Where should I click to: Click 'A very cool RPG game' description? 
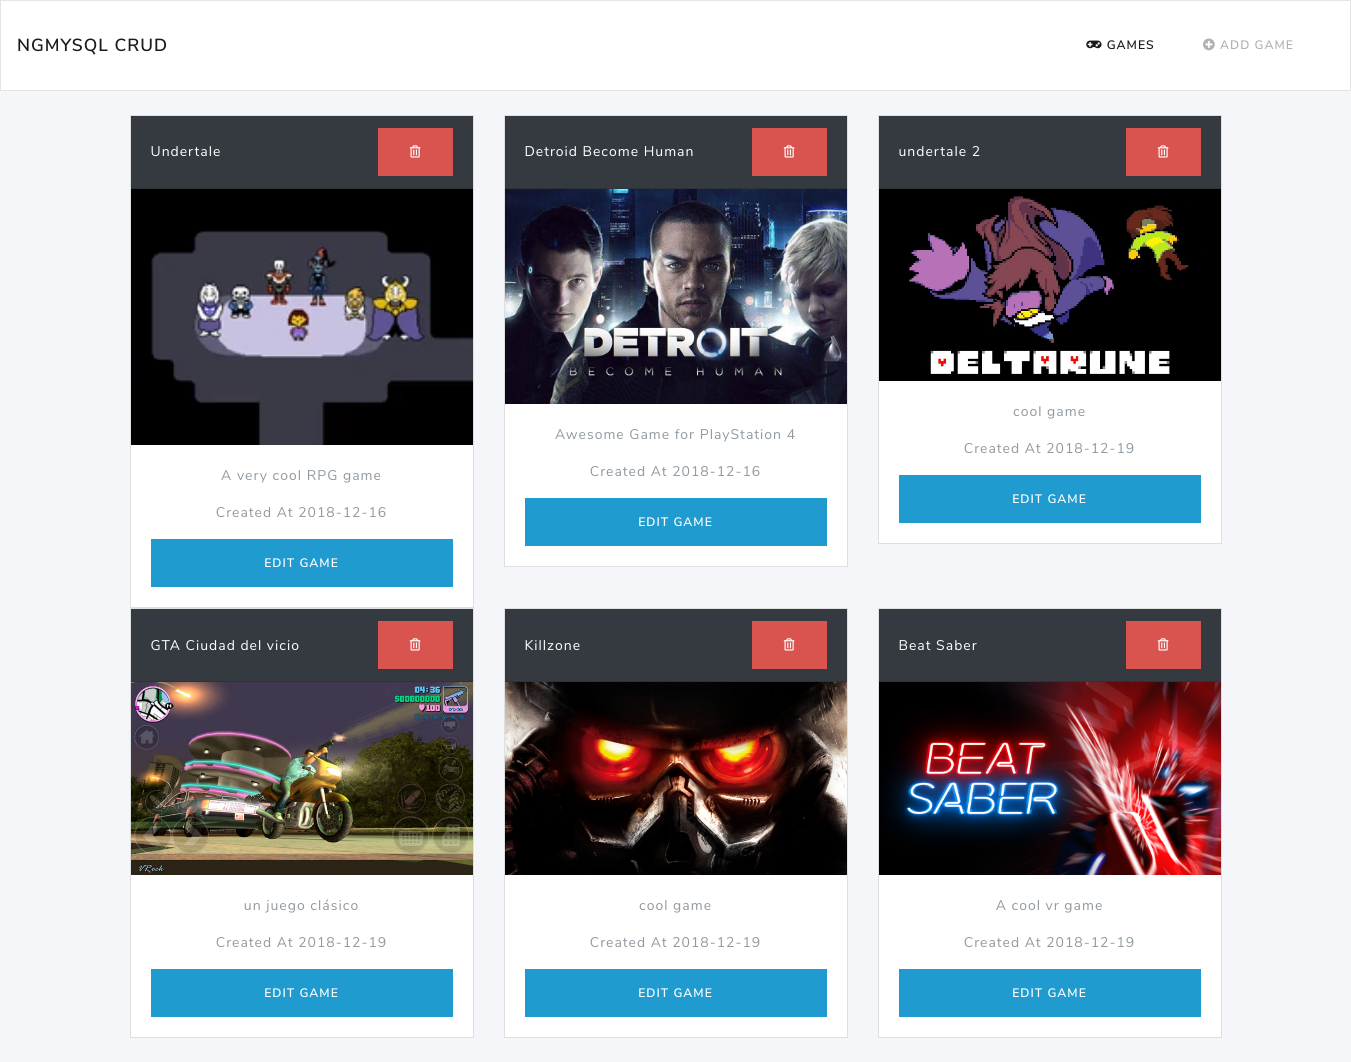pyautogui.click(x=301, y=476)
